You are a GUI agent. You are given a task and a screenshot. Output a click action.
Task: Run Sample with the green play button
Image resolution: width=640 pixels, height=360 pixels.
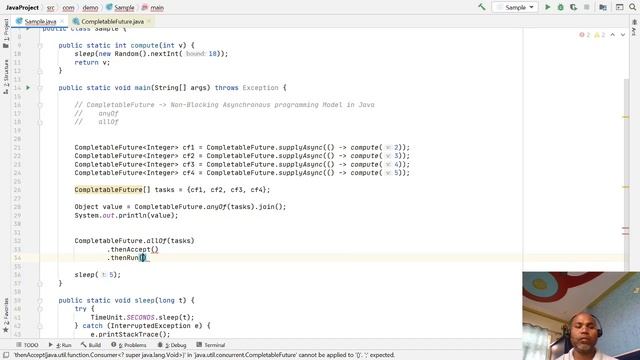point(548,7)
